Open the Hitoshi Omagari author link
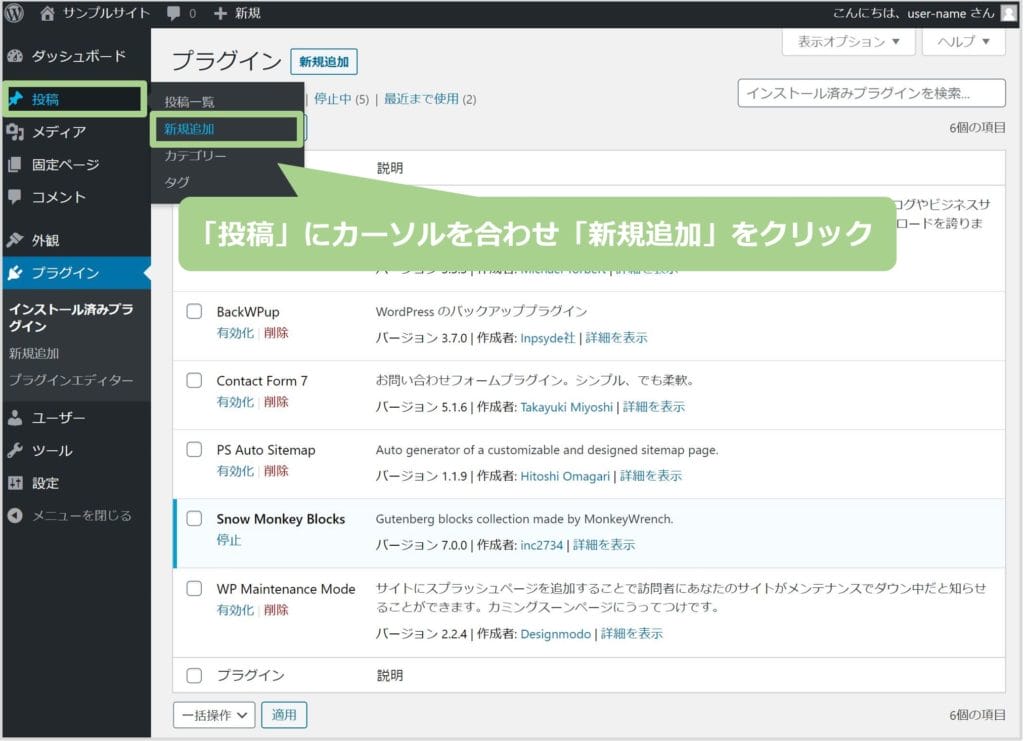 (x=565, y=477)
